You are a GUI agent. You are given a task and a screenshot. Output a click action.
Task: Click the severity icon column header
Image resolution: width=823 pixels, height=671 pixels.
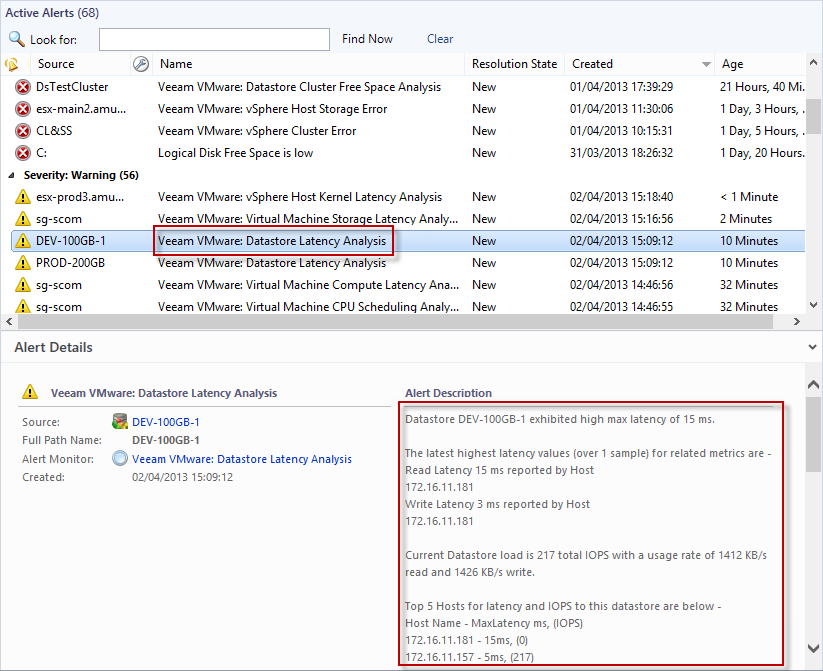(x=13, y=64)
